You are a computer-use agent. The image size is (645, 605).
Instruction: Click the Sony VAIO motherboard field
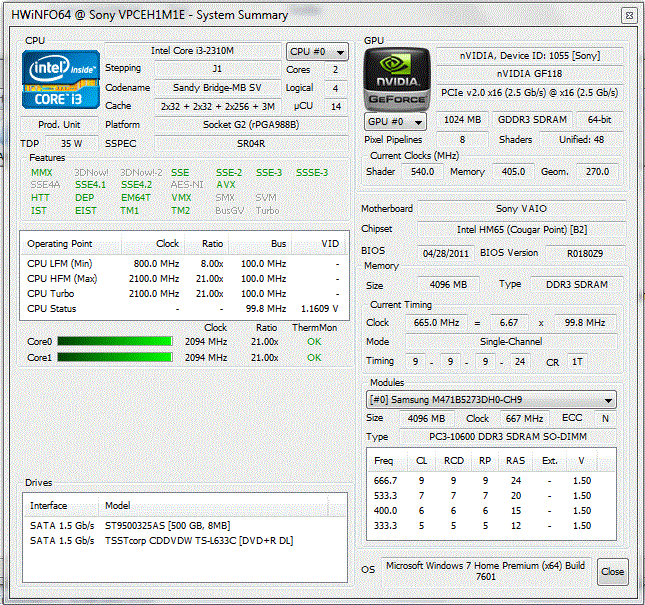point(521,209)
